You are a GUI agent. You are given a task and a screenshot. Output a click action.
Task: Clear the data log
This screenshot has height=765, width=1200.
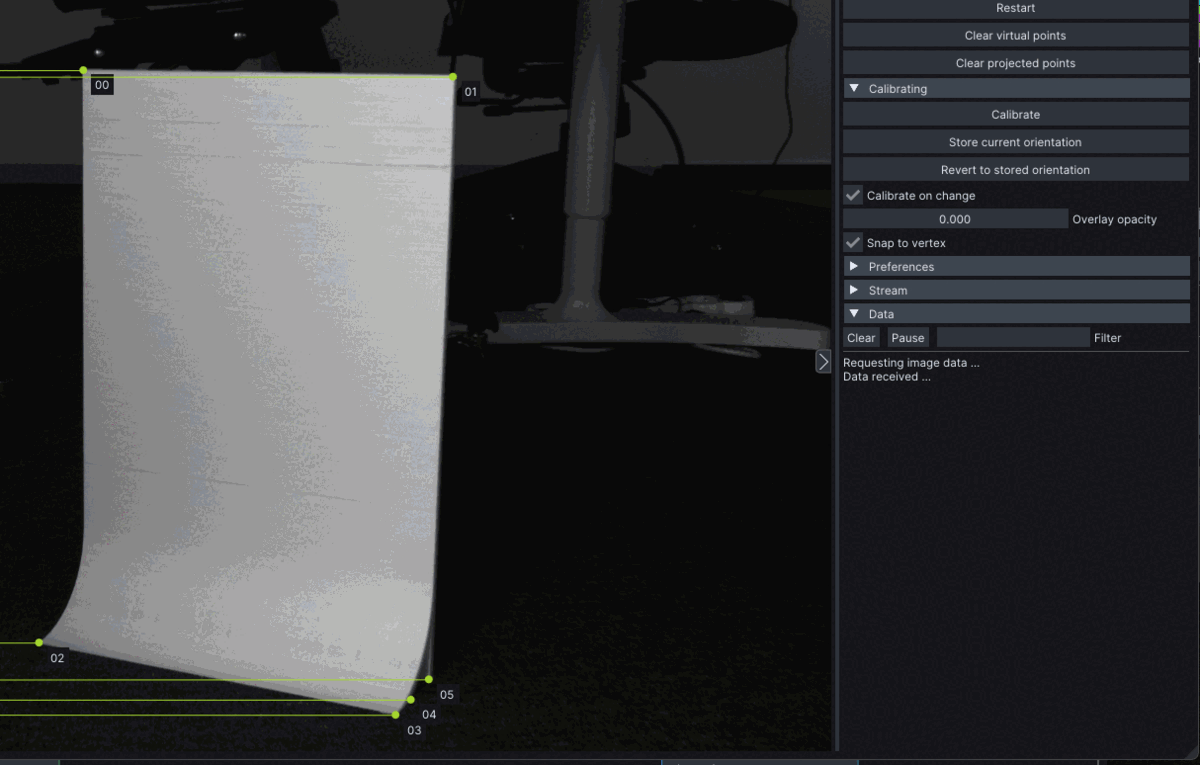point(861,338)
